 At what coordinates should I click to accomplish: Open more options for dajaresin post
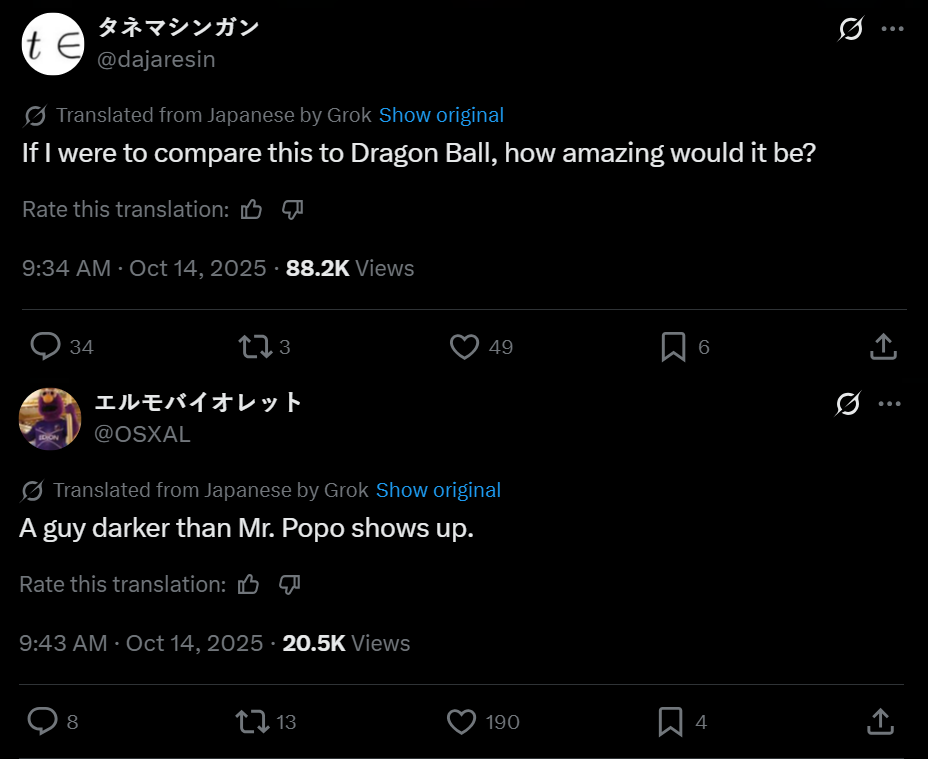(x=892, y=29)
